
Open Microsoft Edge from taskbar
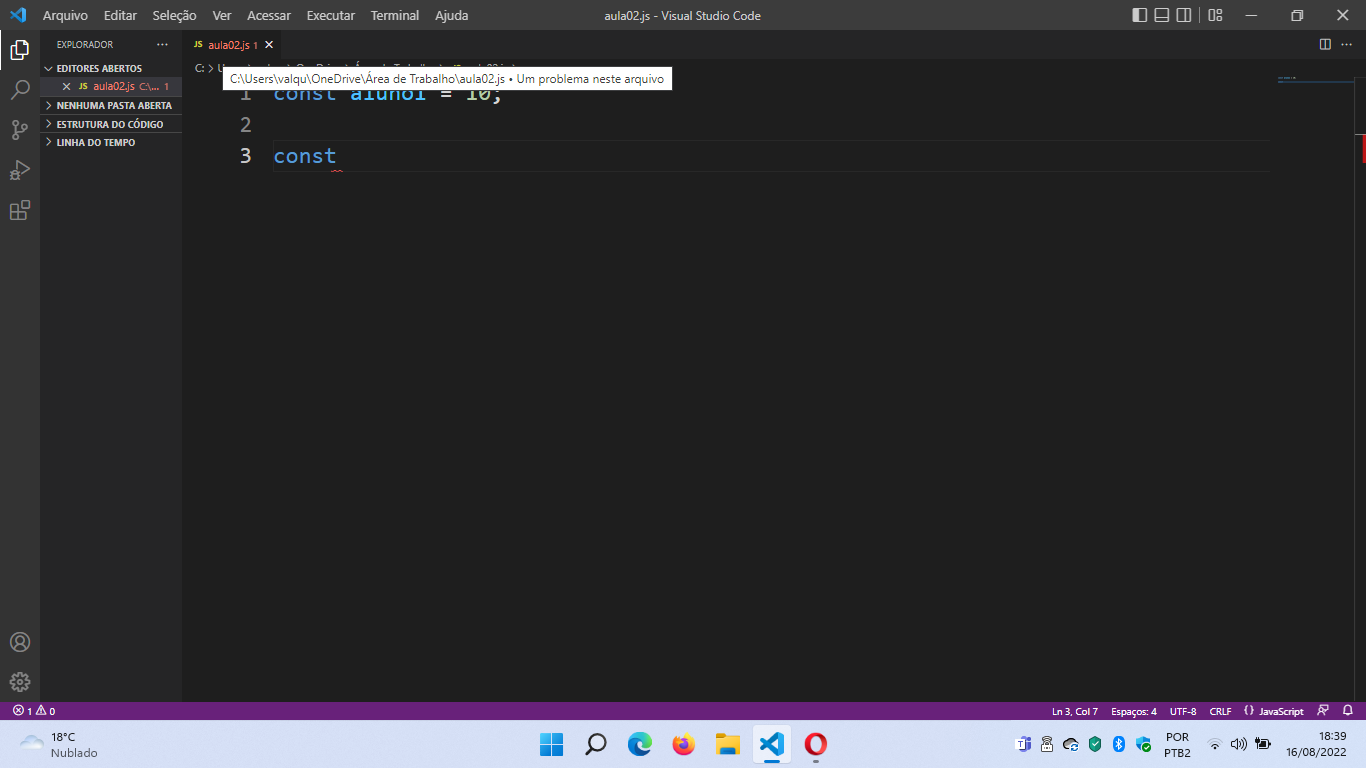[x=639, y=744]
